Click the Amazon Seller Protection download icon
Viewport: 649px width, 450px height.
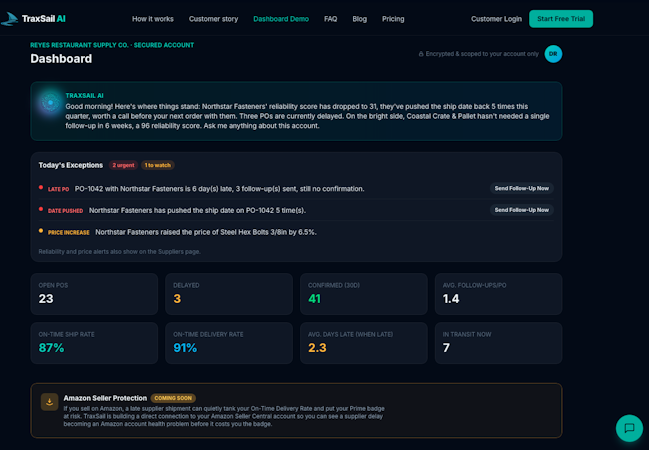tap(49, 402)
